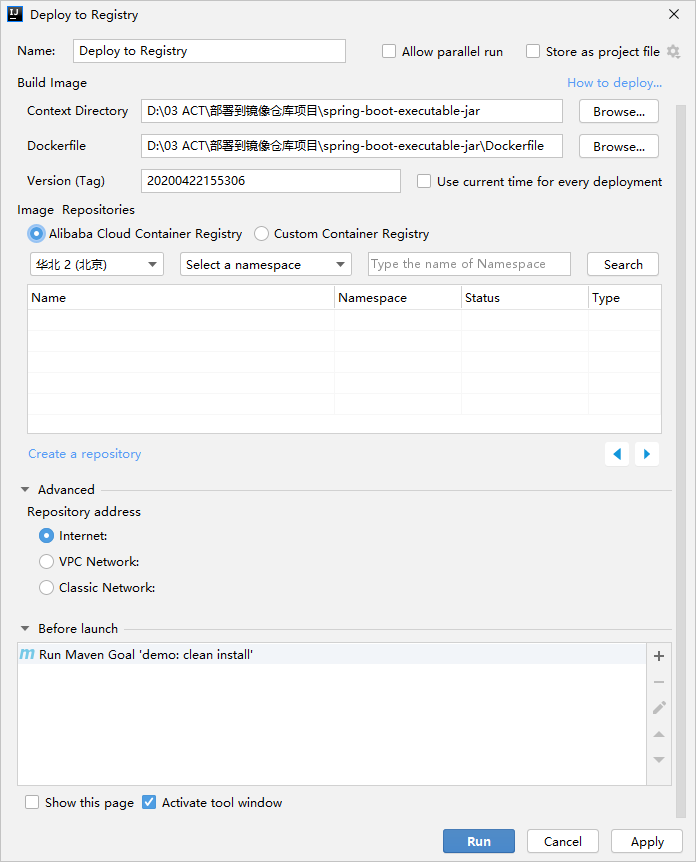Select Custom Container Registry option
696x862 pixels.
click(262, 234)
